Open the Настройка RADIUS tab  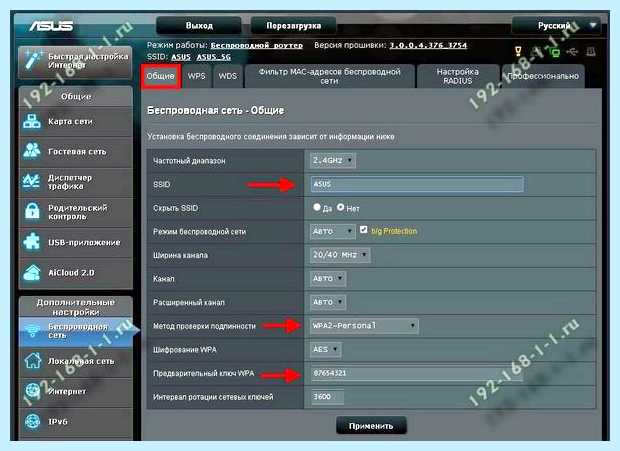coord(458,76)
